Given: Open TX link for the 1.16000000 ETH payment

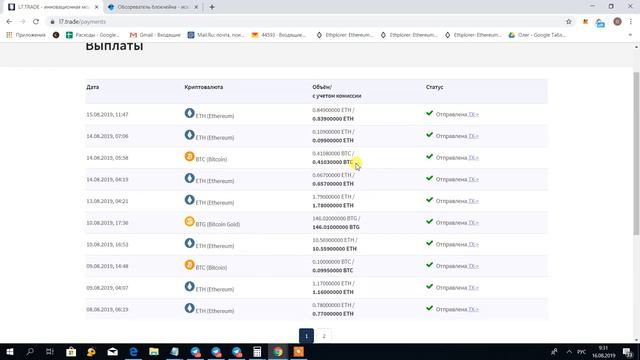Looking at the screenshot, I should (x=473, y=288).
